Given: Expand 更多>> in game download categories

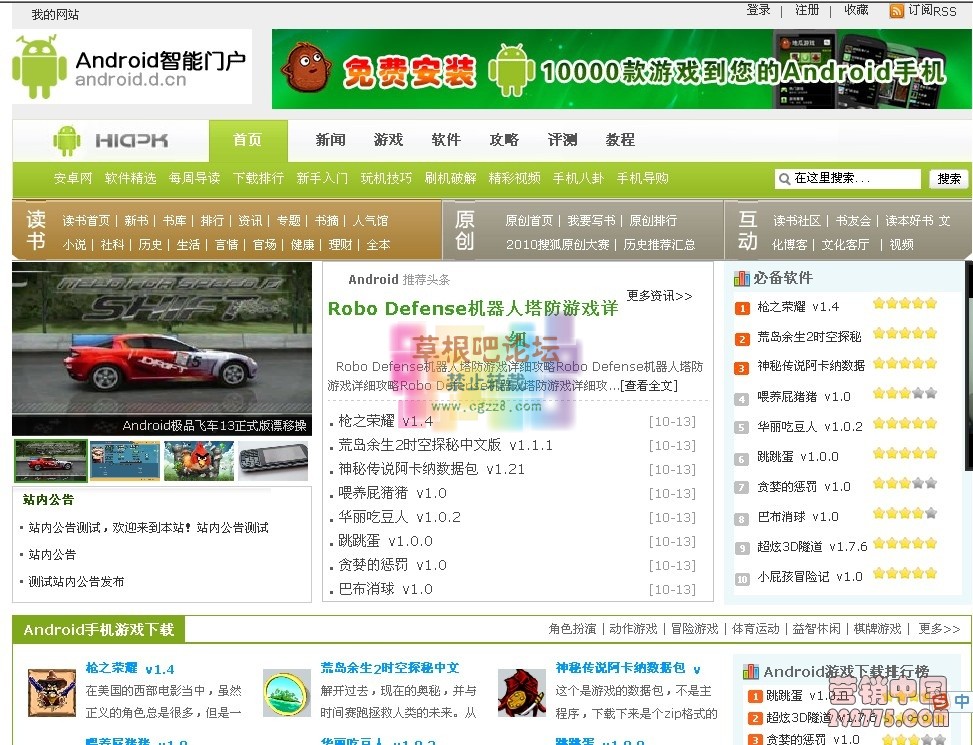Looking at the screenshot, I should pyautogui.click(x=939, y=629).
